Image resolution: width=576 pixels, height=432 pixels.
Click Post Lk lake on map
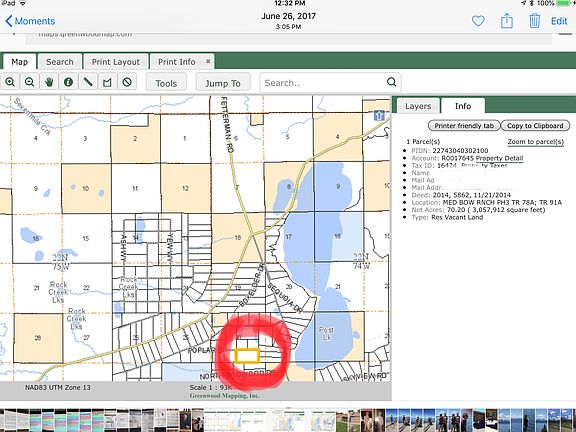326,333
